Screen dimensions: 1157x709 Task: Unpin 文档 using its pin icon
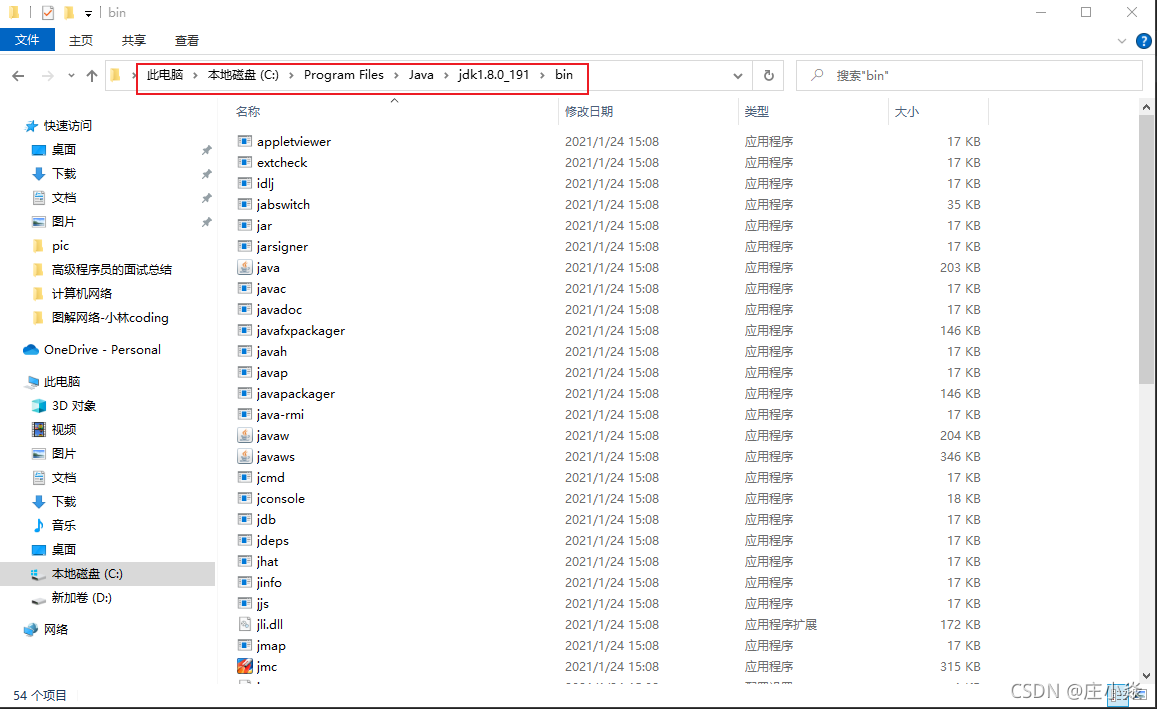pos(207,198)
